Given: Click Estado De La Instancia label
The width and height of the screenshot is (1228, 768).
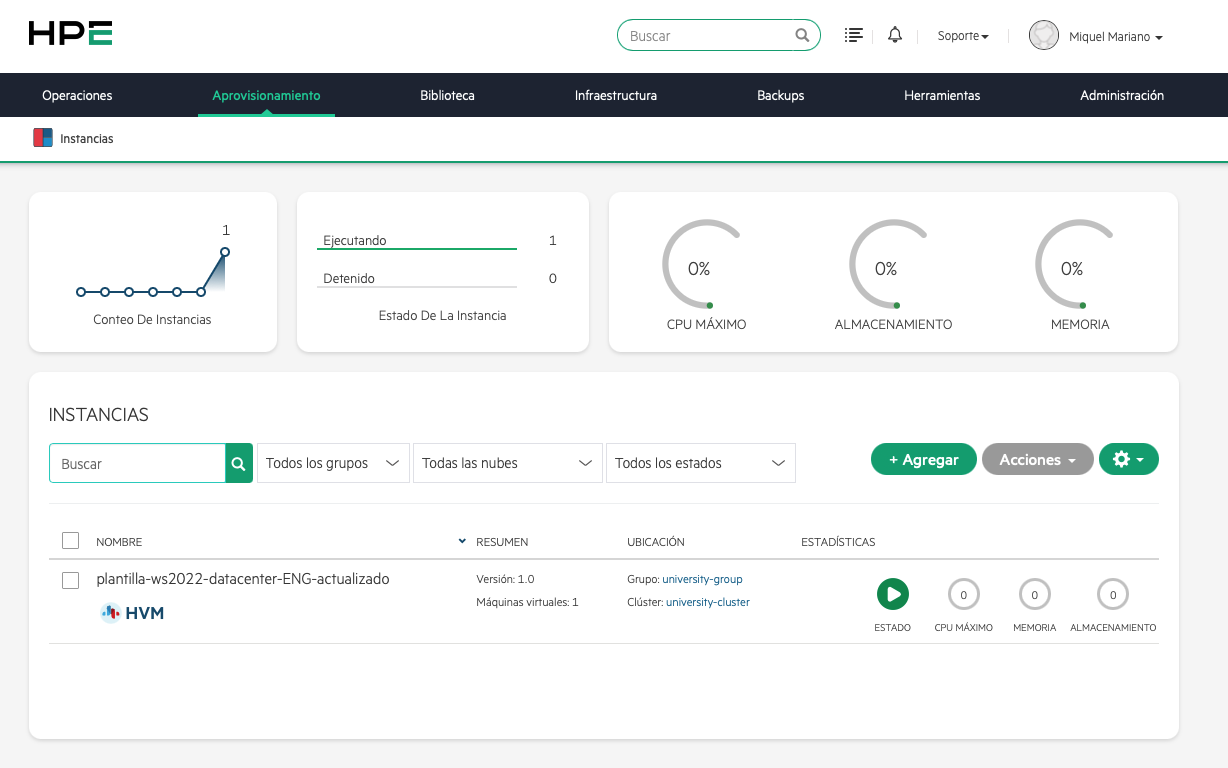Looking at the screenshot, I should (x=442, y=316).
